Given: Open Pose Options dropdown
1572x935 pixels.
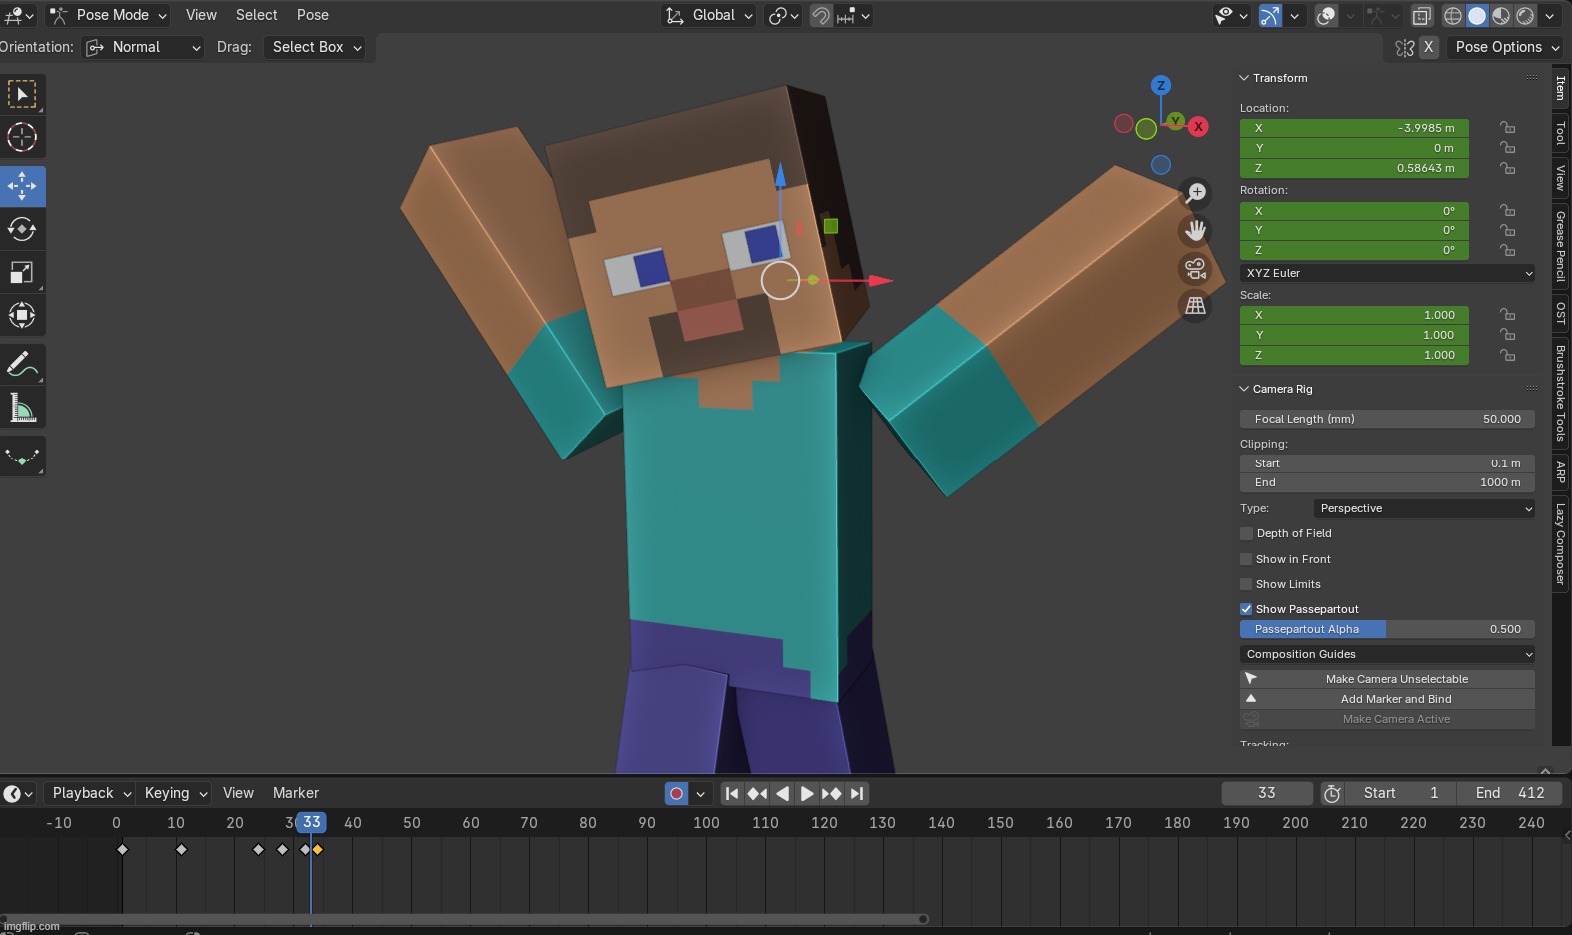Looking at the screenshot, I should pyautogui.click(x=1505, y=47).
